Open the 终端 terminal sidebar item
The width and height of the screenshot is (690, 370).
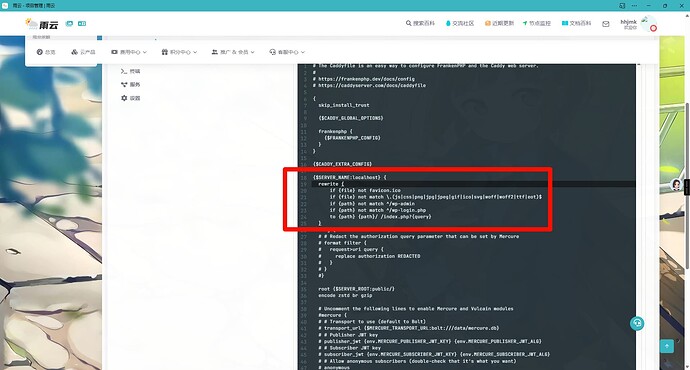pyautogui.click(x=130, y=71)
